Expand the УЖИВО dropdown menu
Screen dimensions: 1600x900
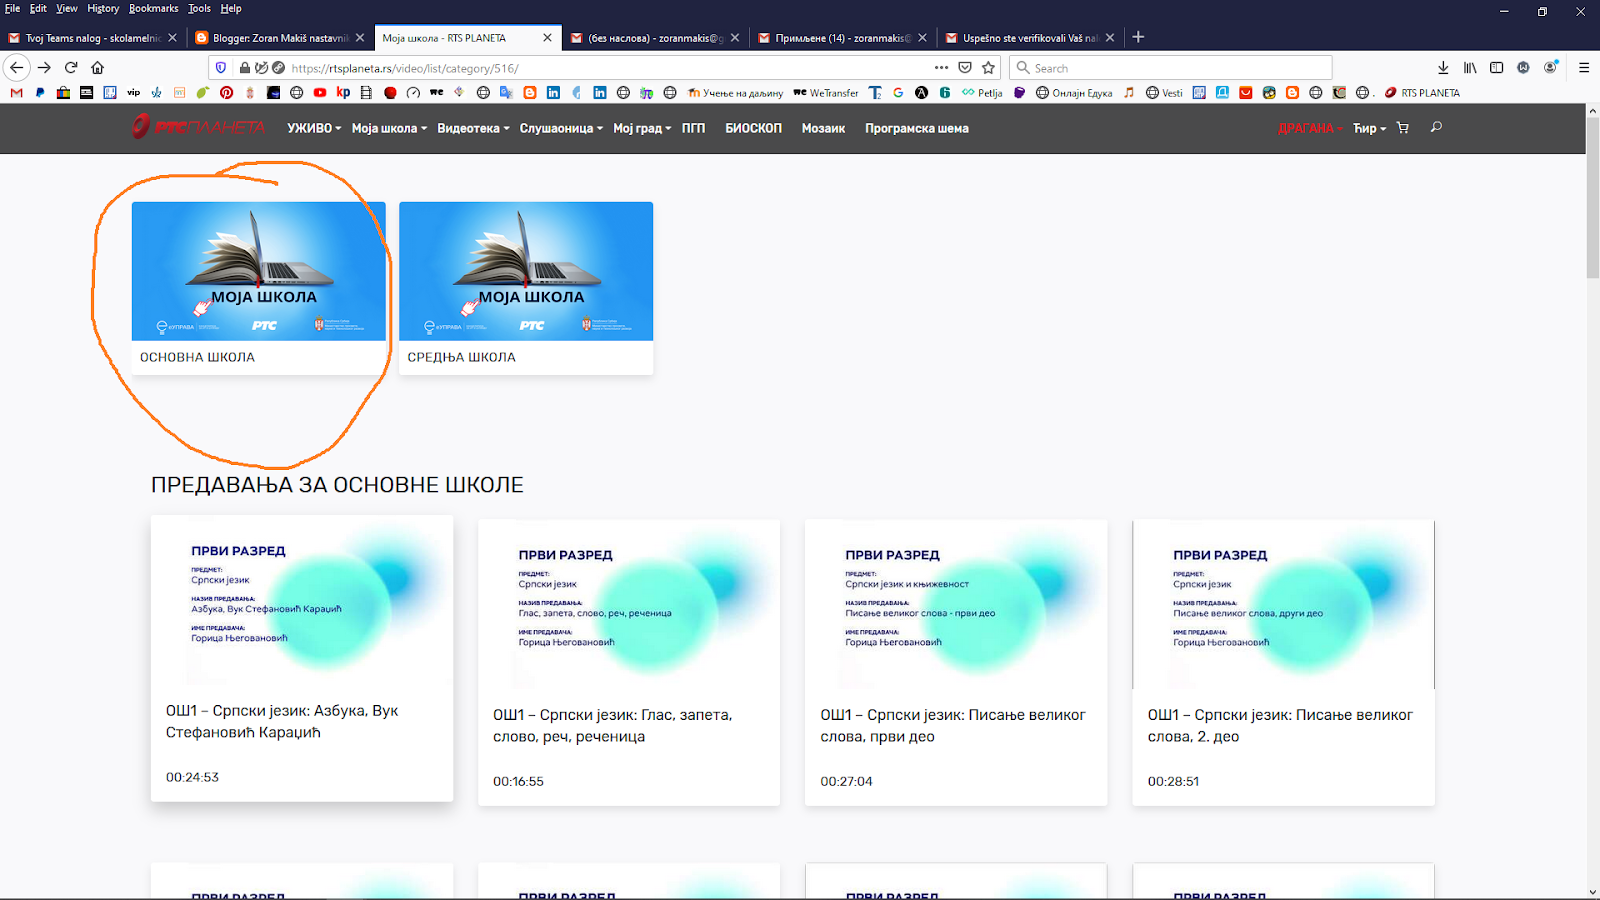[314, 128]
